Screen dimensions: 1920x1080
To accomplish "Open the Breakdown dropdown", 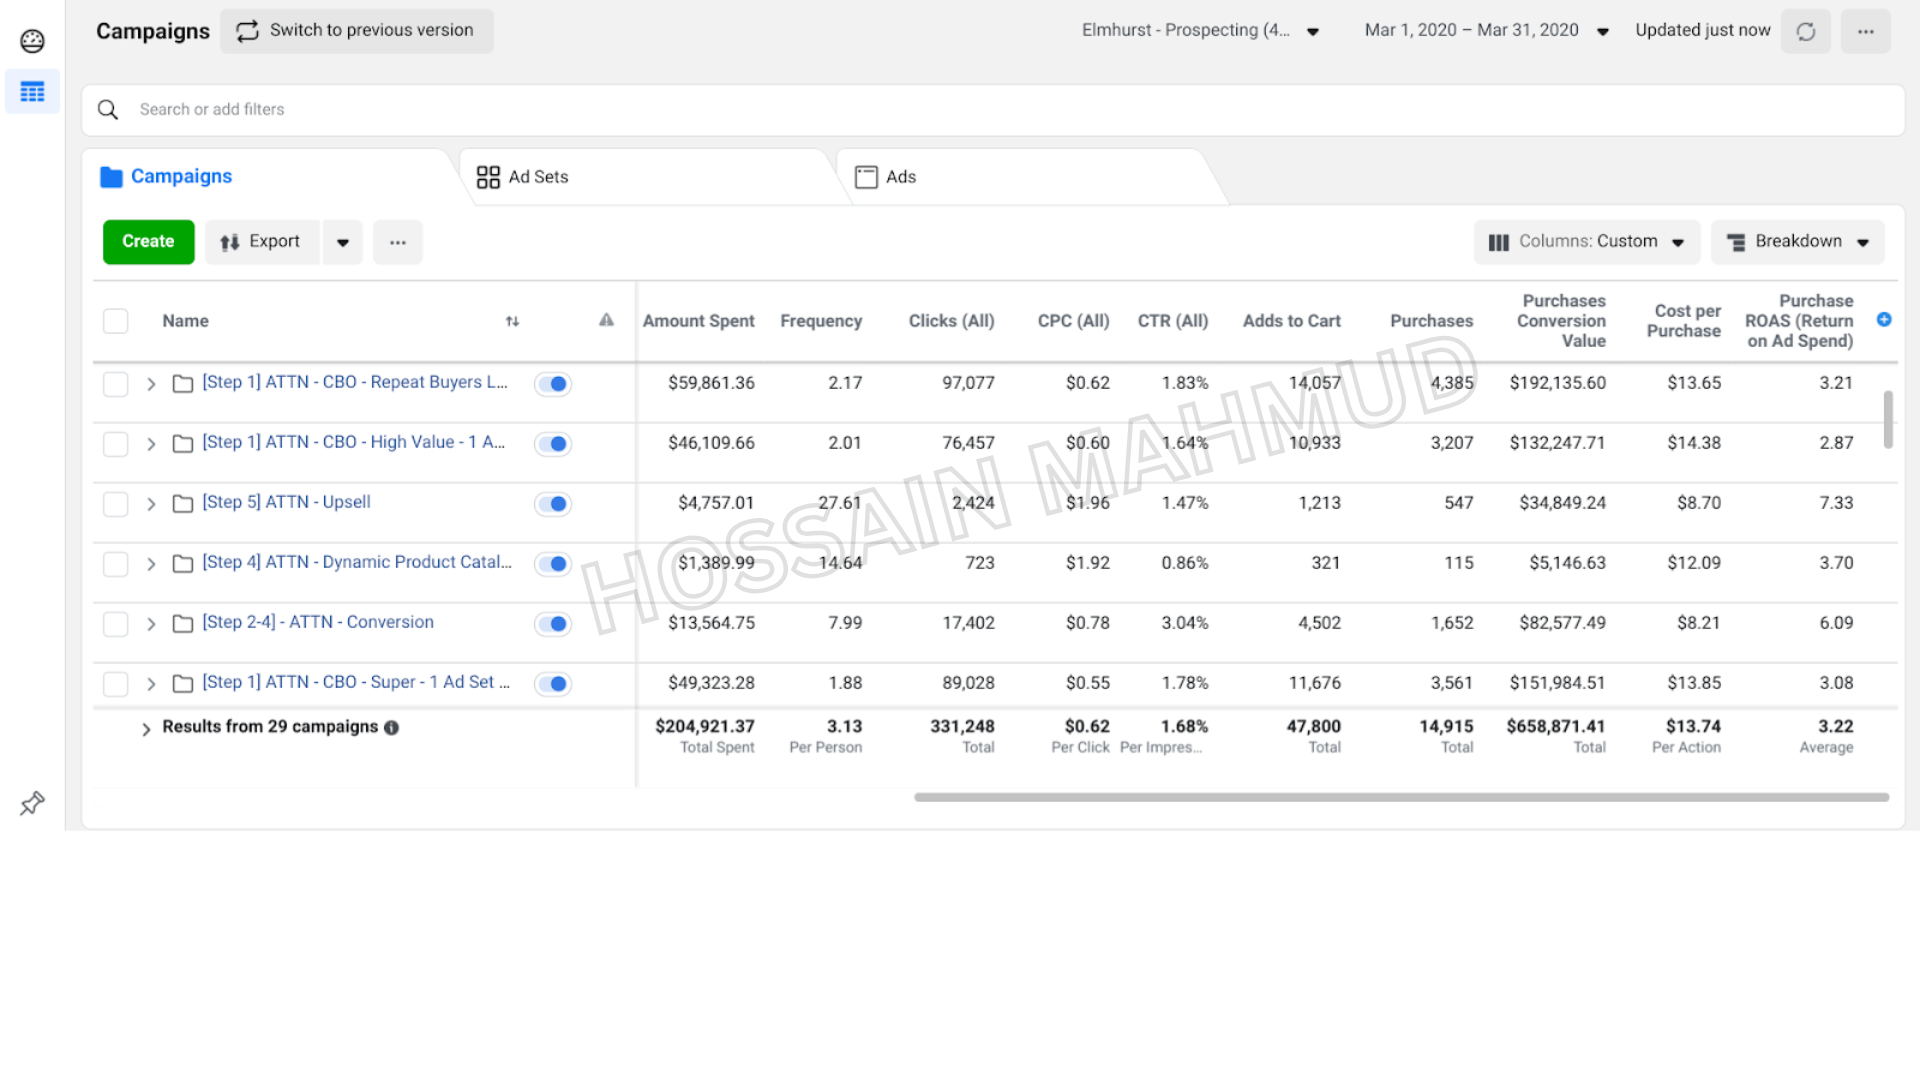I will click(x=1798, y=242).
